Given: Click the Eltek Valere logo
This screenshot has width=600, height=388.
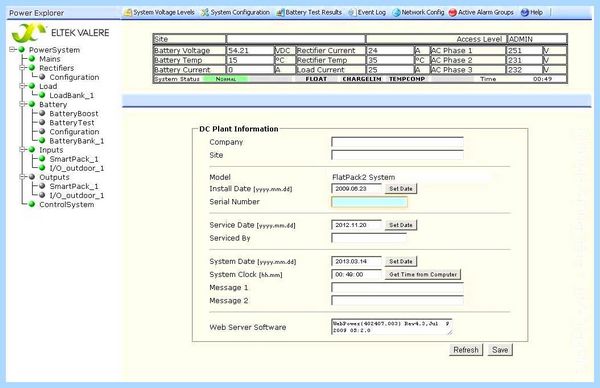Looking at the screenshot, I should [x=60, y=33].
